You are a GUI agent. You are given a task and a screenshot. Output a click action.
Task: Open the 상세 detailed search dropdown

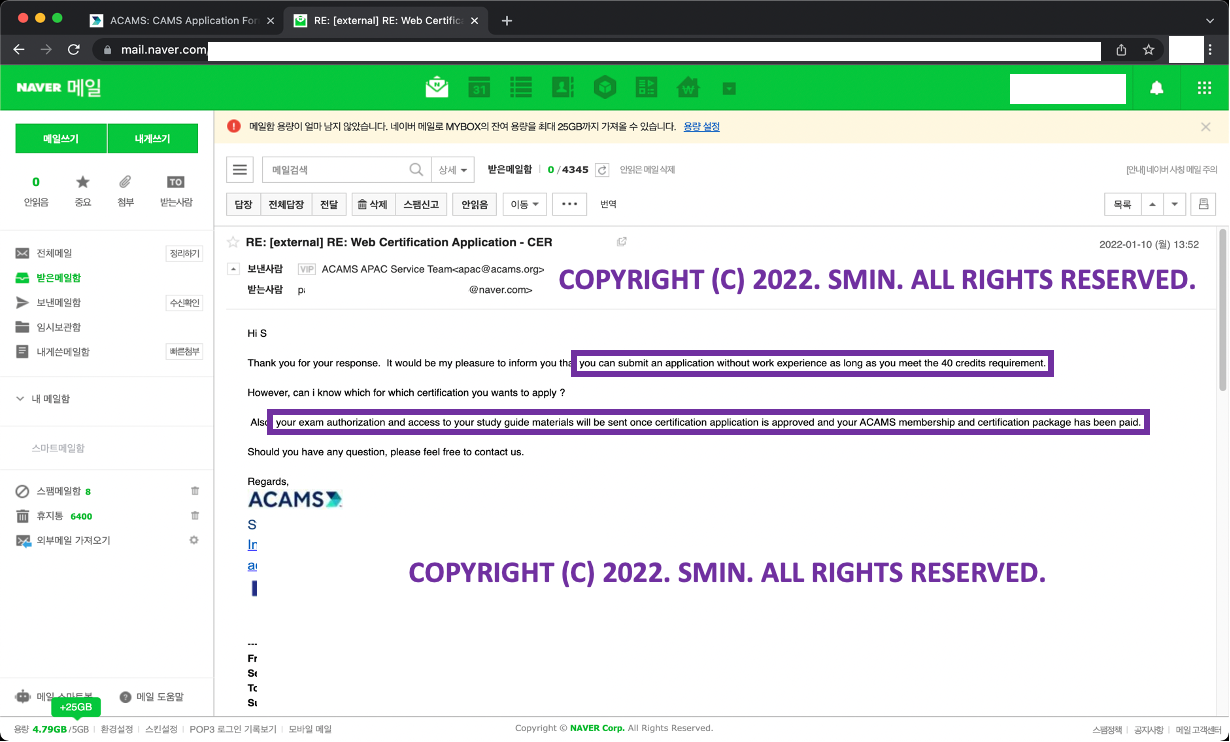(453, 170)
